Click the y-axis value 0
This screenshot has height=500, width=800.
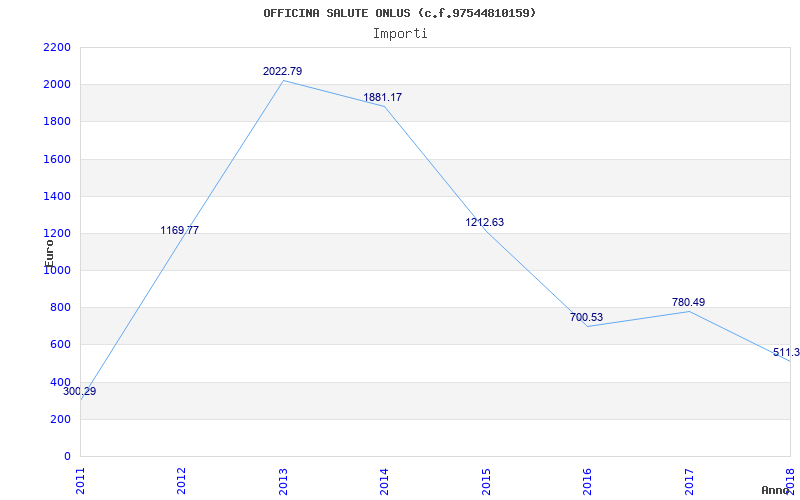pyautogui.click(x=67, y=457)
